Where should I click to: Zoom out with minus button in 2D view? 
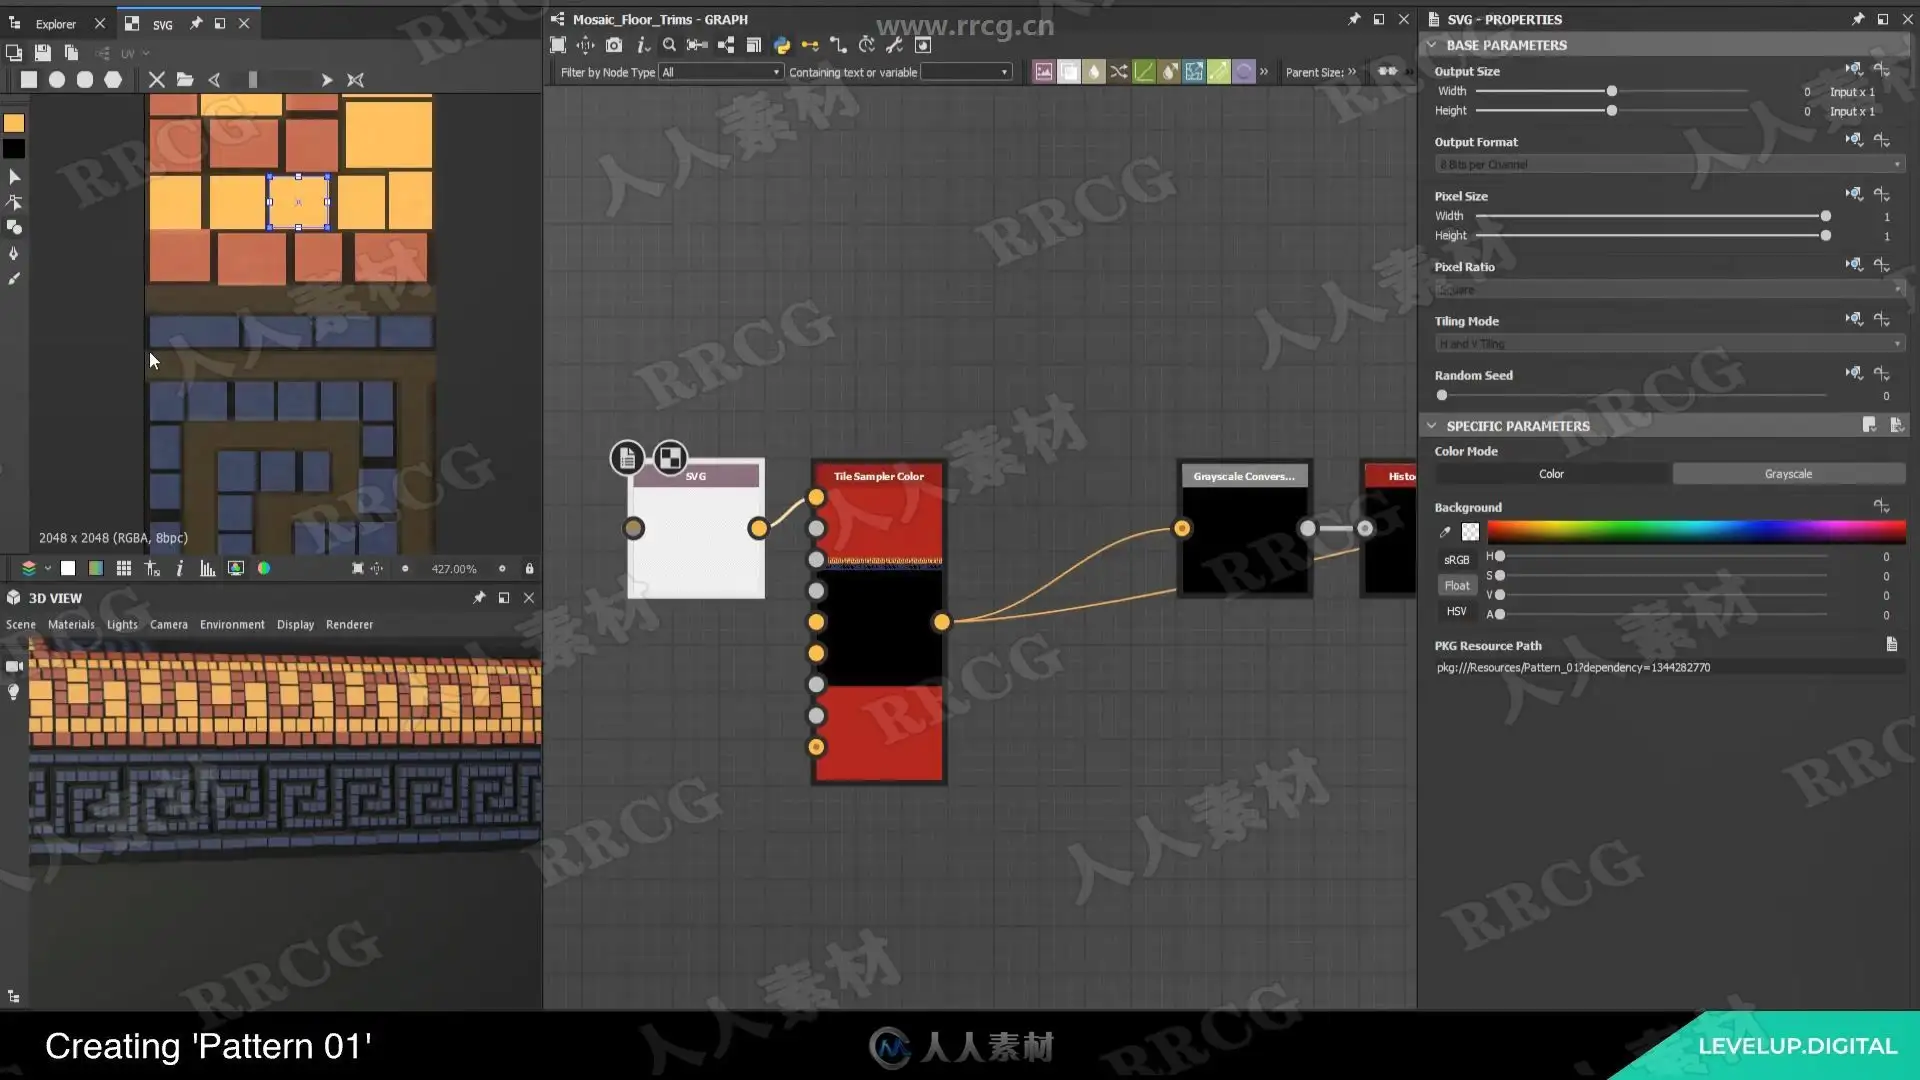point(405,569)
